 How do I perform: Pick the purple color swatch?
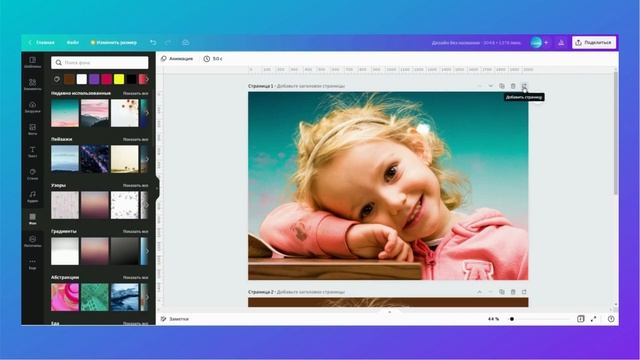point(94,79)
